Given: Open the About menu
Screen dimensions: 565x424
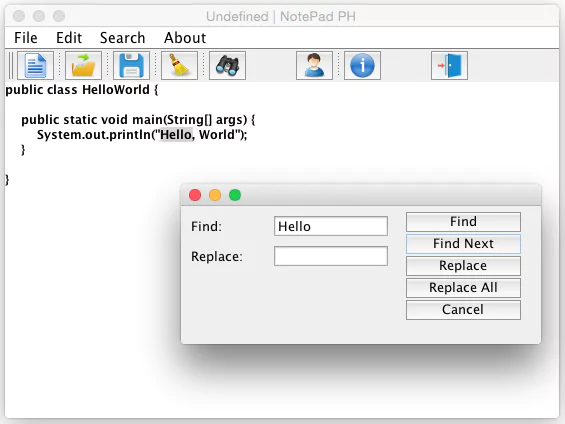Looking at the screenshot, I should [x=185, y=38].
